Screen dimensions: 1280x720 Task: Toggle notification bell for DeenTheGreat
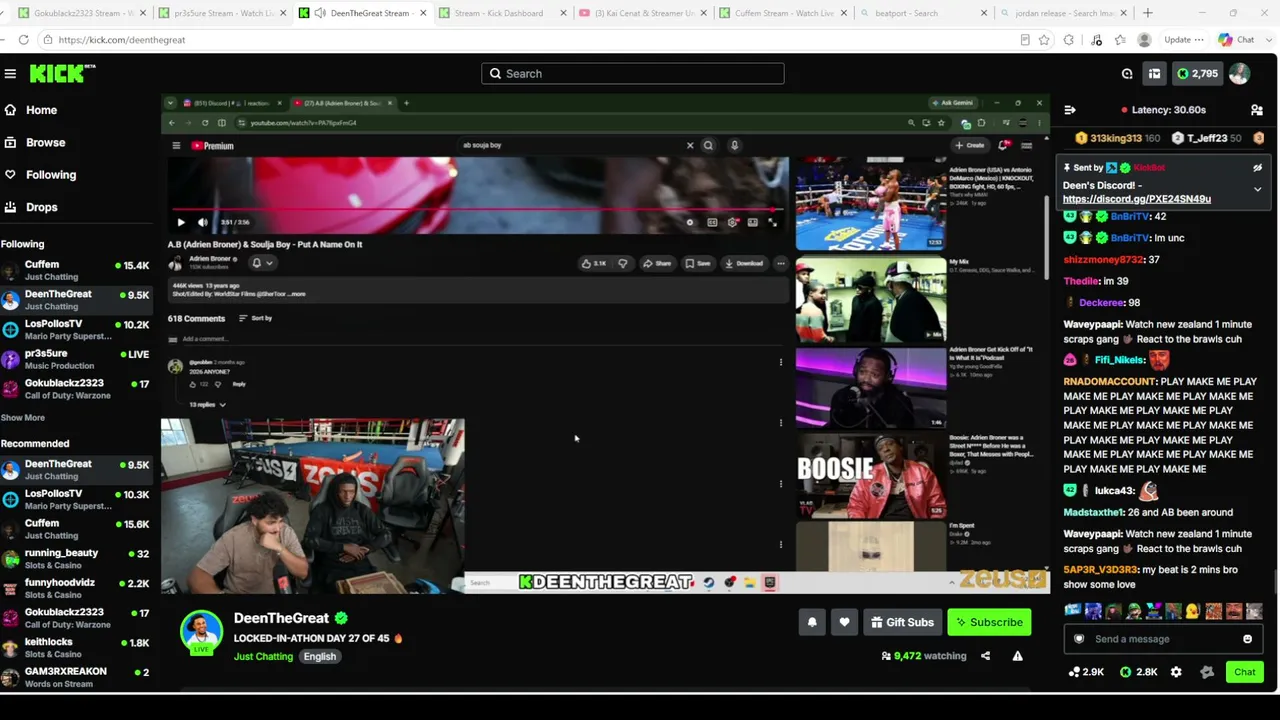click(x=812, y=622)
